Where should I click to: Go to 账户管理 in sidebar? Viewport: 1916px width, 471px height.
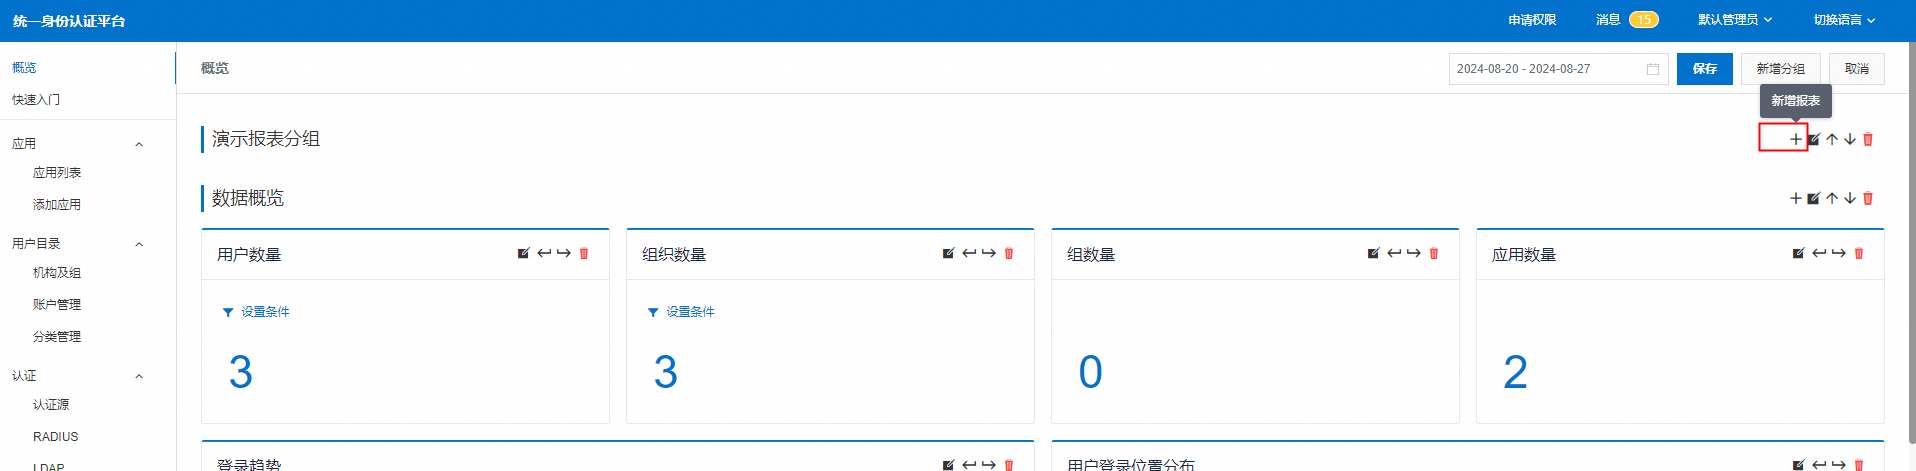tap(57, 305)
